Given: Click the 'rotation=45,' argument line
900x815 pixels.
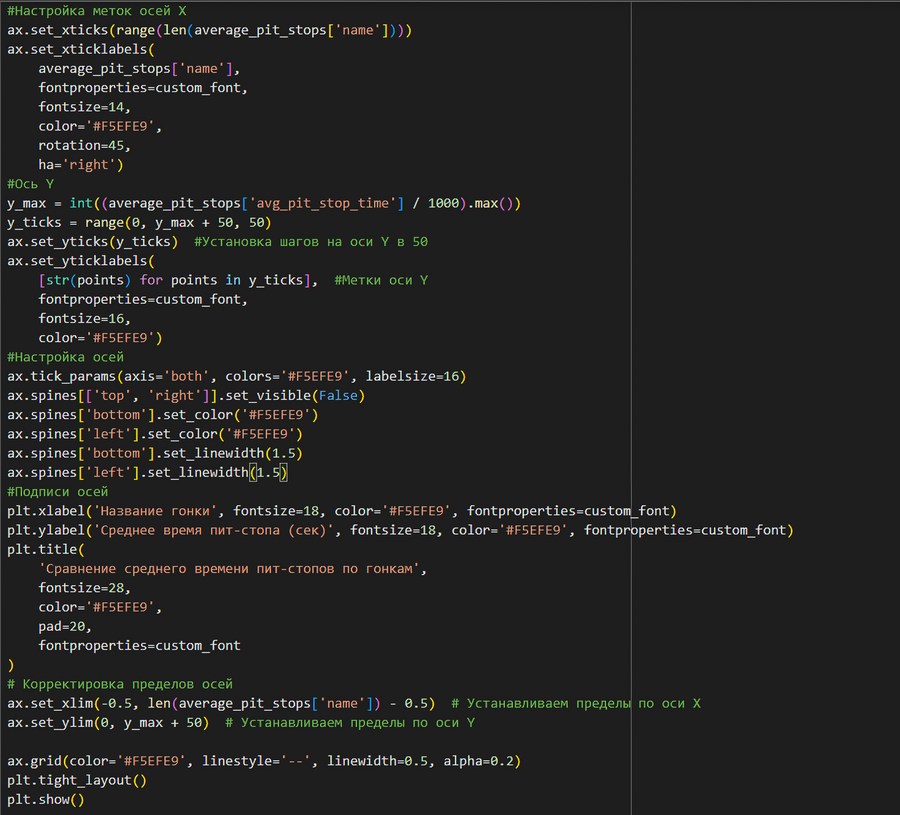Looking at the screenshot, I should pyautogui.click(x=84, y=145).
